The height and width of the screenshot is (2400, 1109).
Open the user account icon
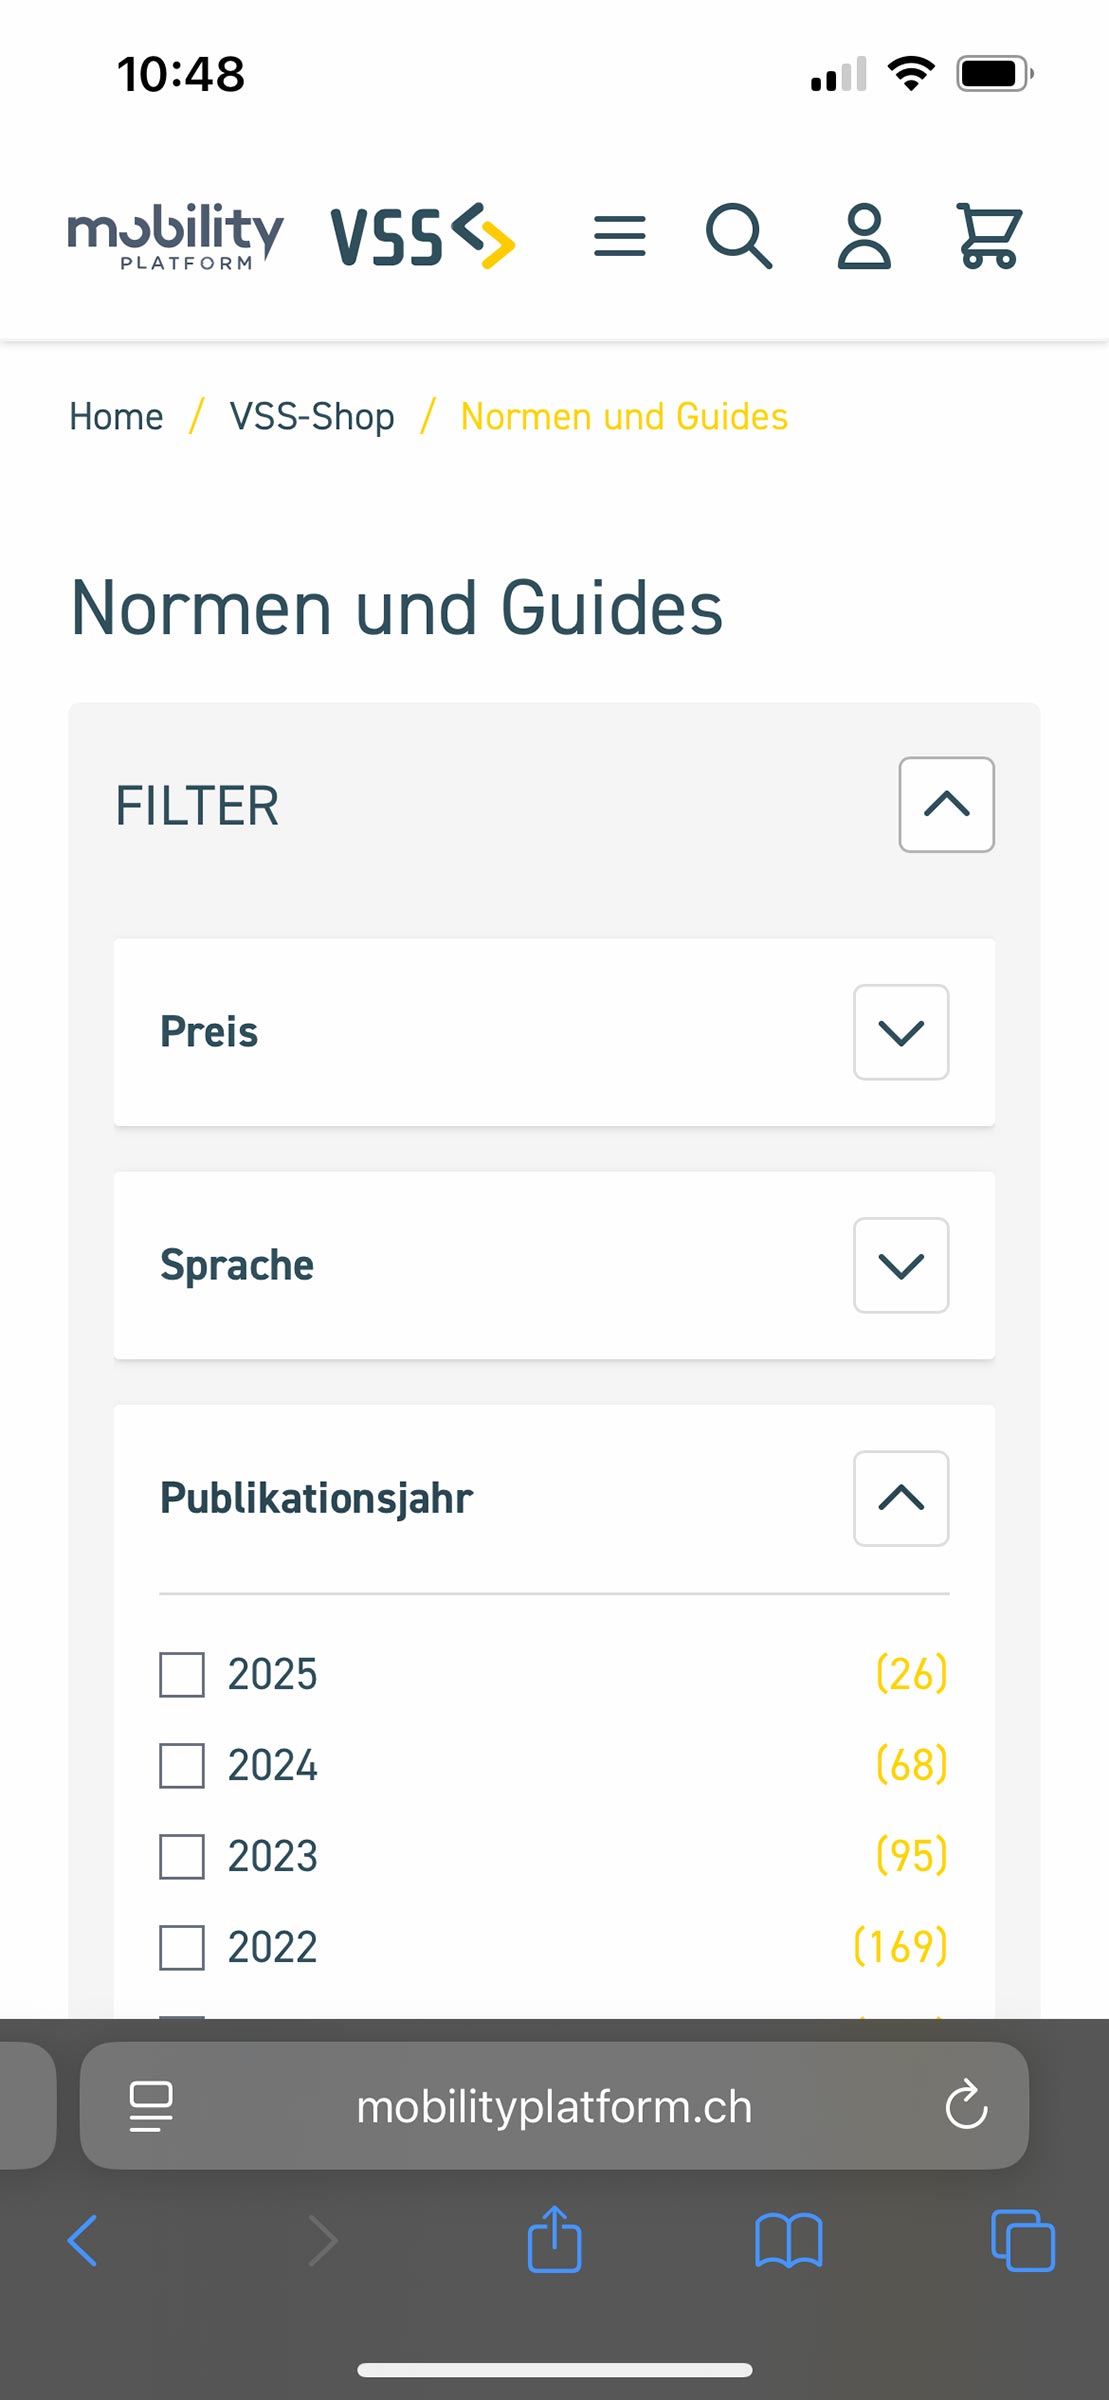tap(864, 236)
